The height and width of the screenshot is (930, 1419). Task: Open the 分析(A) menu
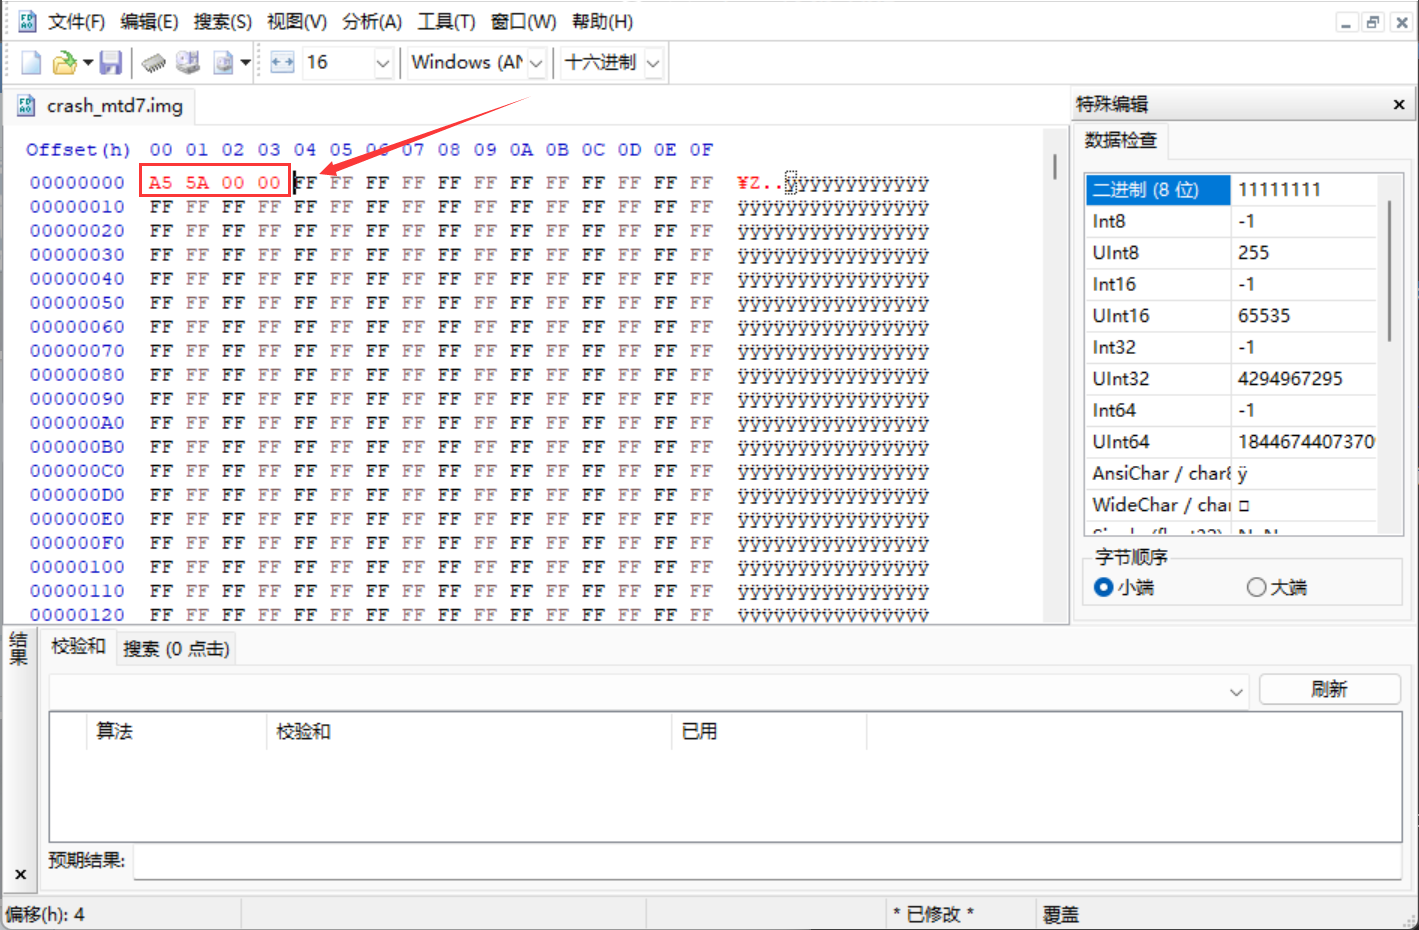(371, 21)
